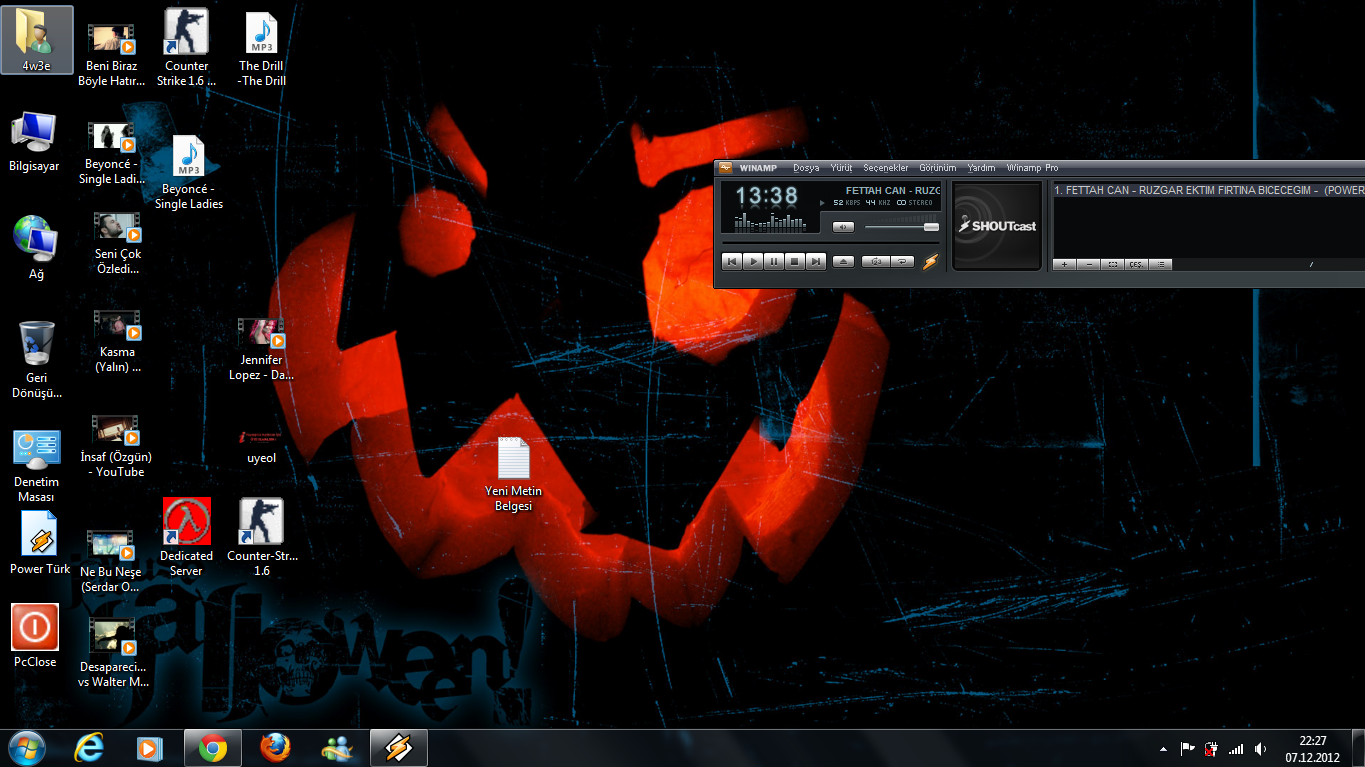Select the Geri Dönüşüm recycle bin
1365x767 pixels.
tap(36, 360)
